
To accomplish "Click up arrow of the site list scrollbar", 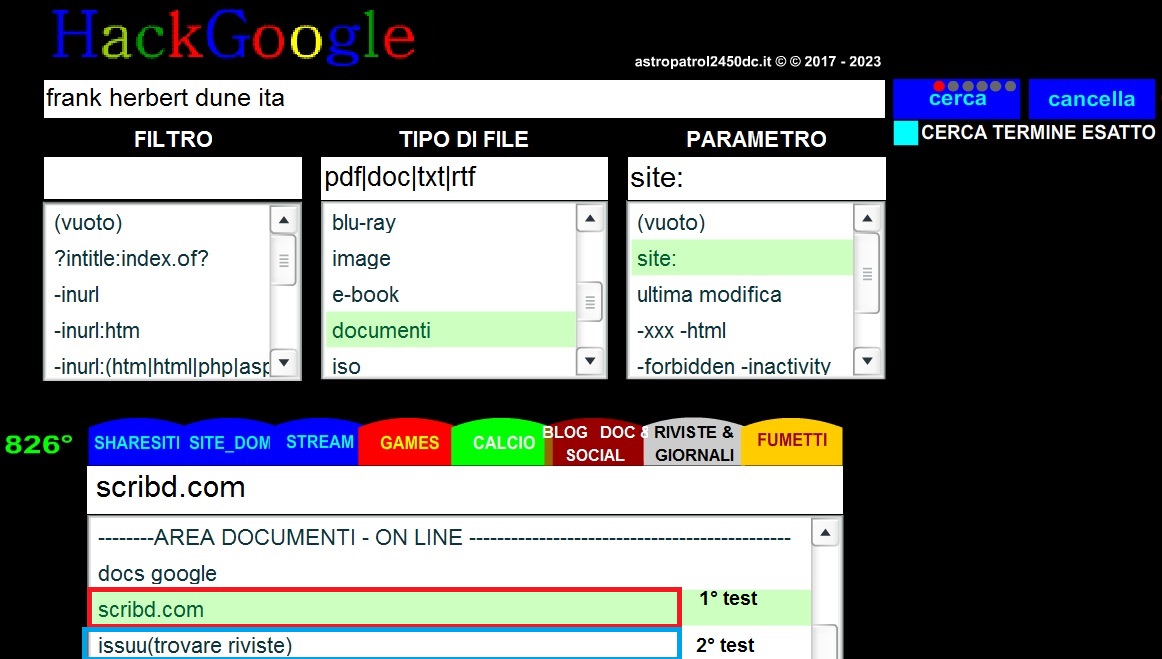I will [825, 533].
